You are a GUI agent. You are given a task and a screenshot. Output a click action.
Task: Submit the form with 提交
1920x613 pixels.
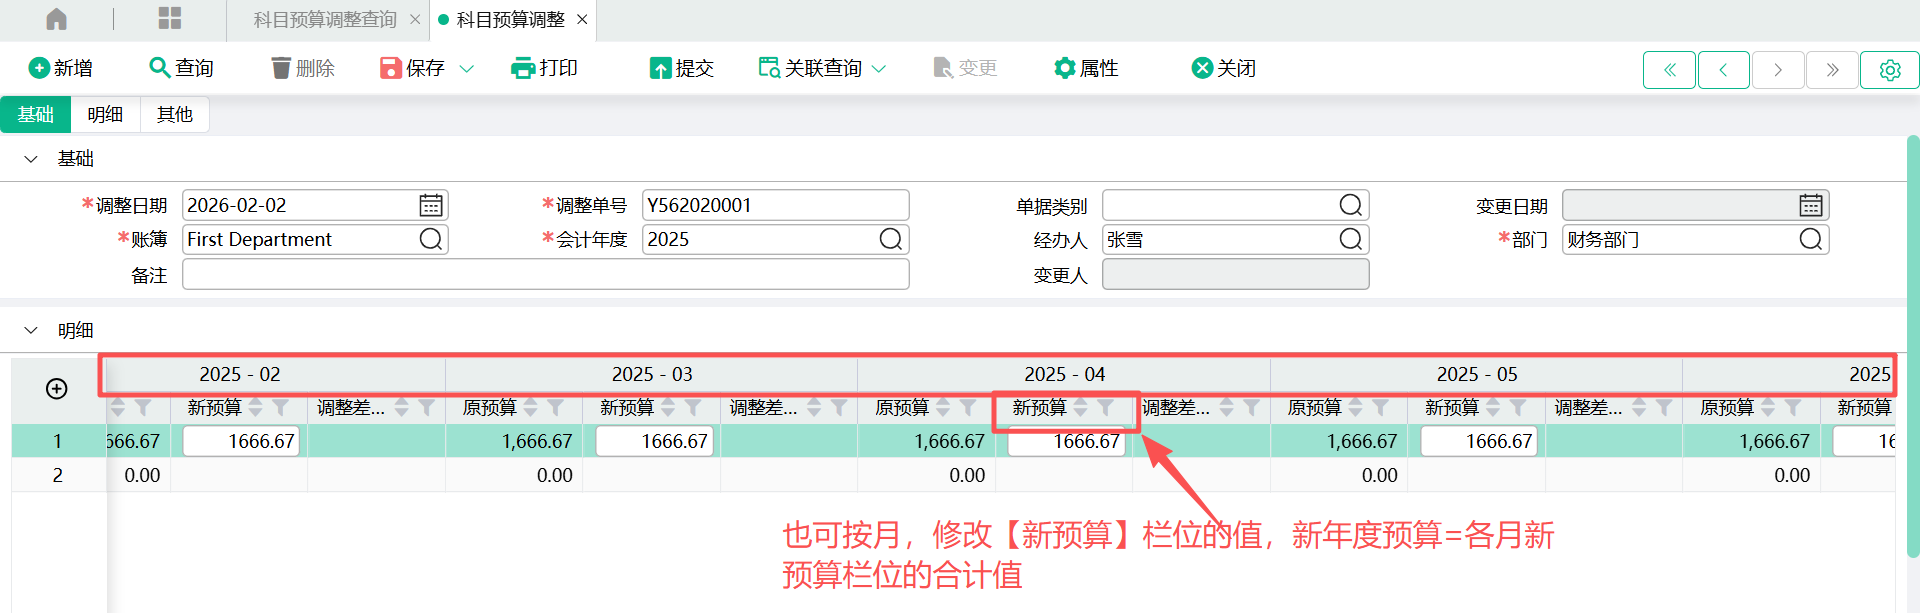coord(682,68)
